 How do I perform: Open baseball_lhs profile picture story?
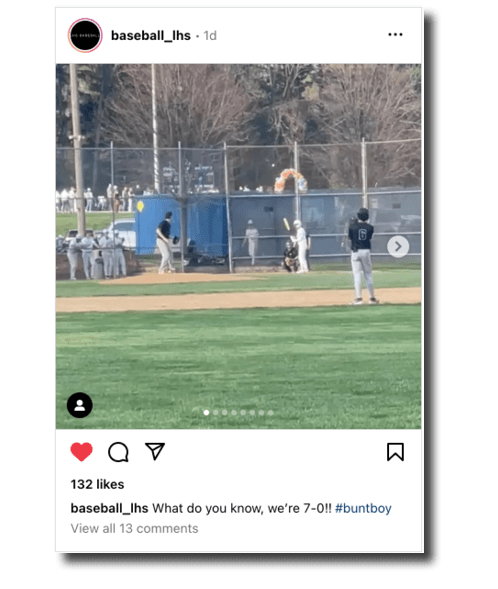click(85, 35)
